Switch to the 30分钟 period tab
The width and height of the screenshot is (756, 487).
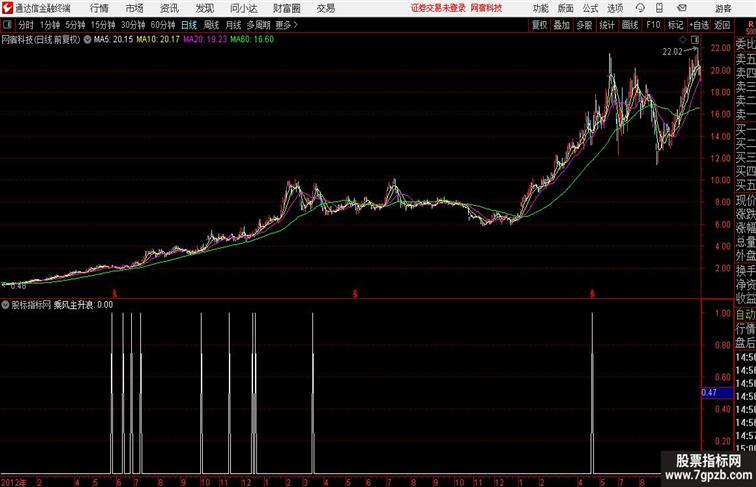tap(133, 25)
